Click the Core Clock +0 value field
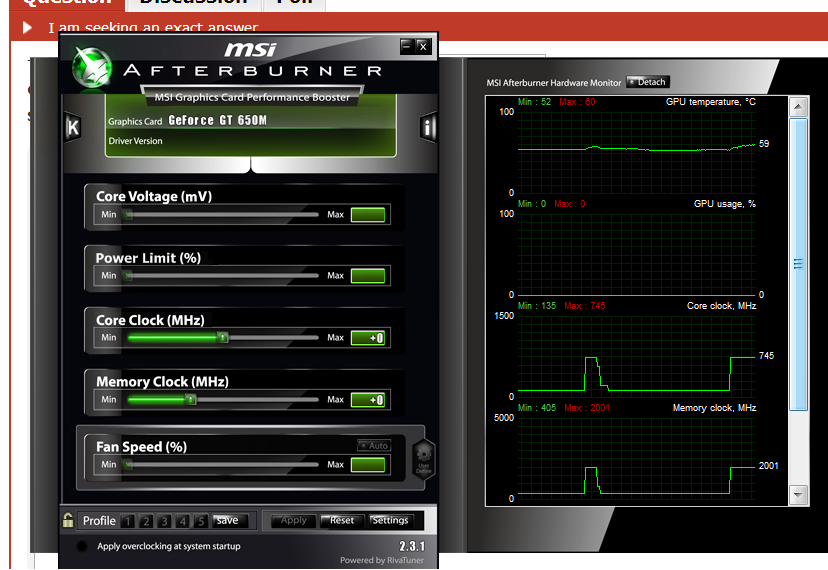Image resolution: width=828 pixels, height=570 pixels. [368, 338]
